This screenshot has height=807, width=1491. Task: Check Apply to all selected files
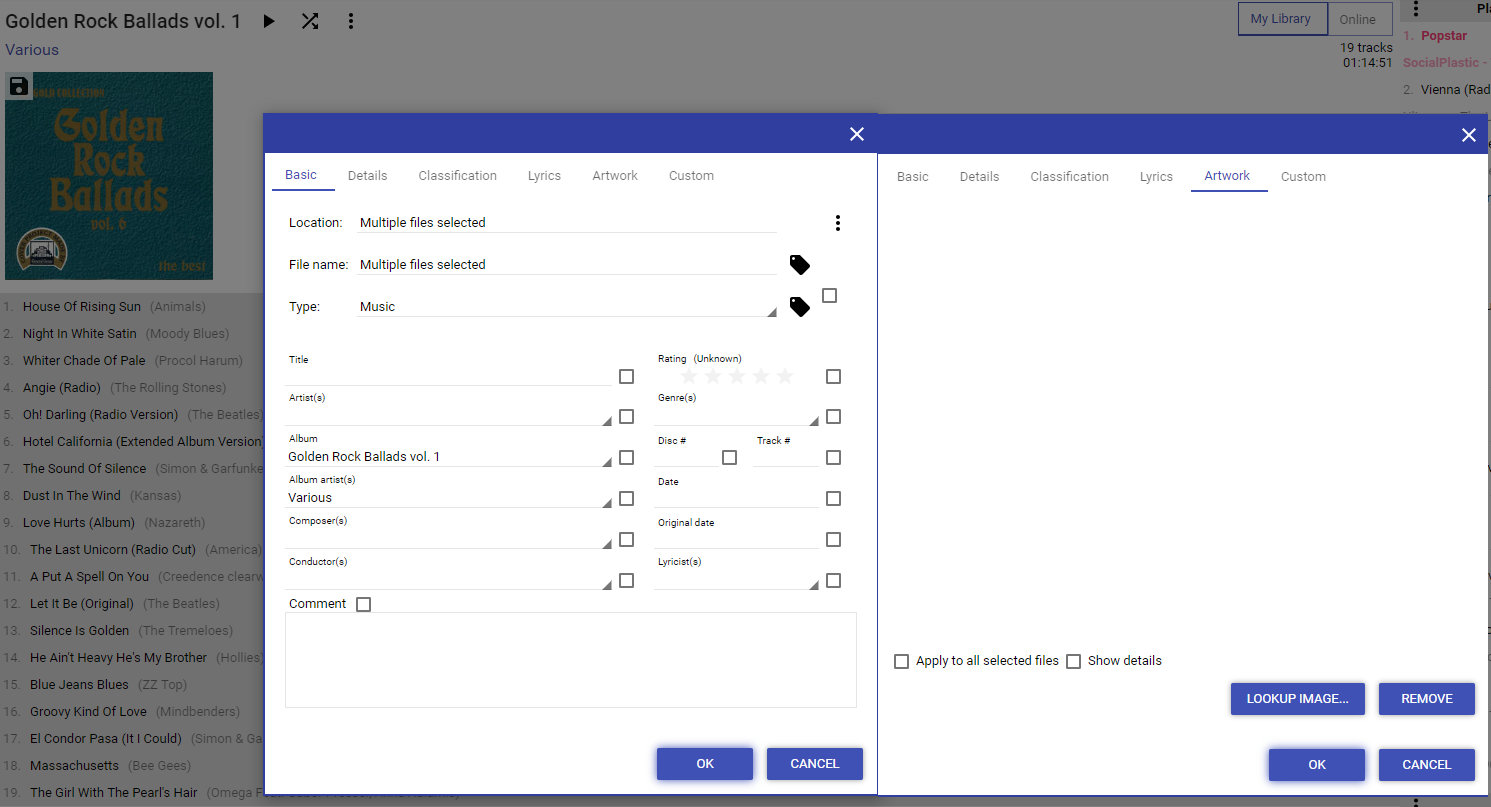pos(902,661)
